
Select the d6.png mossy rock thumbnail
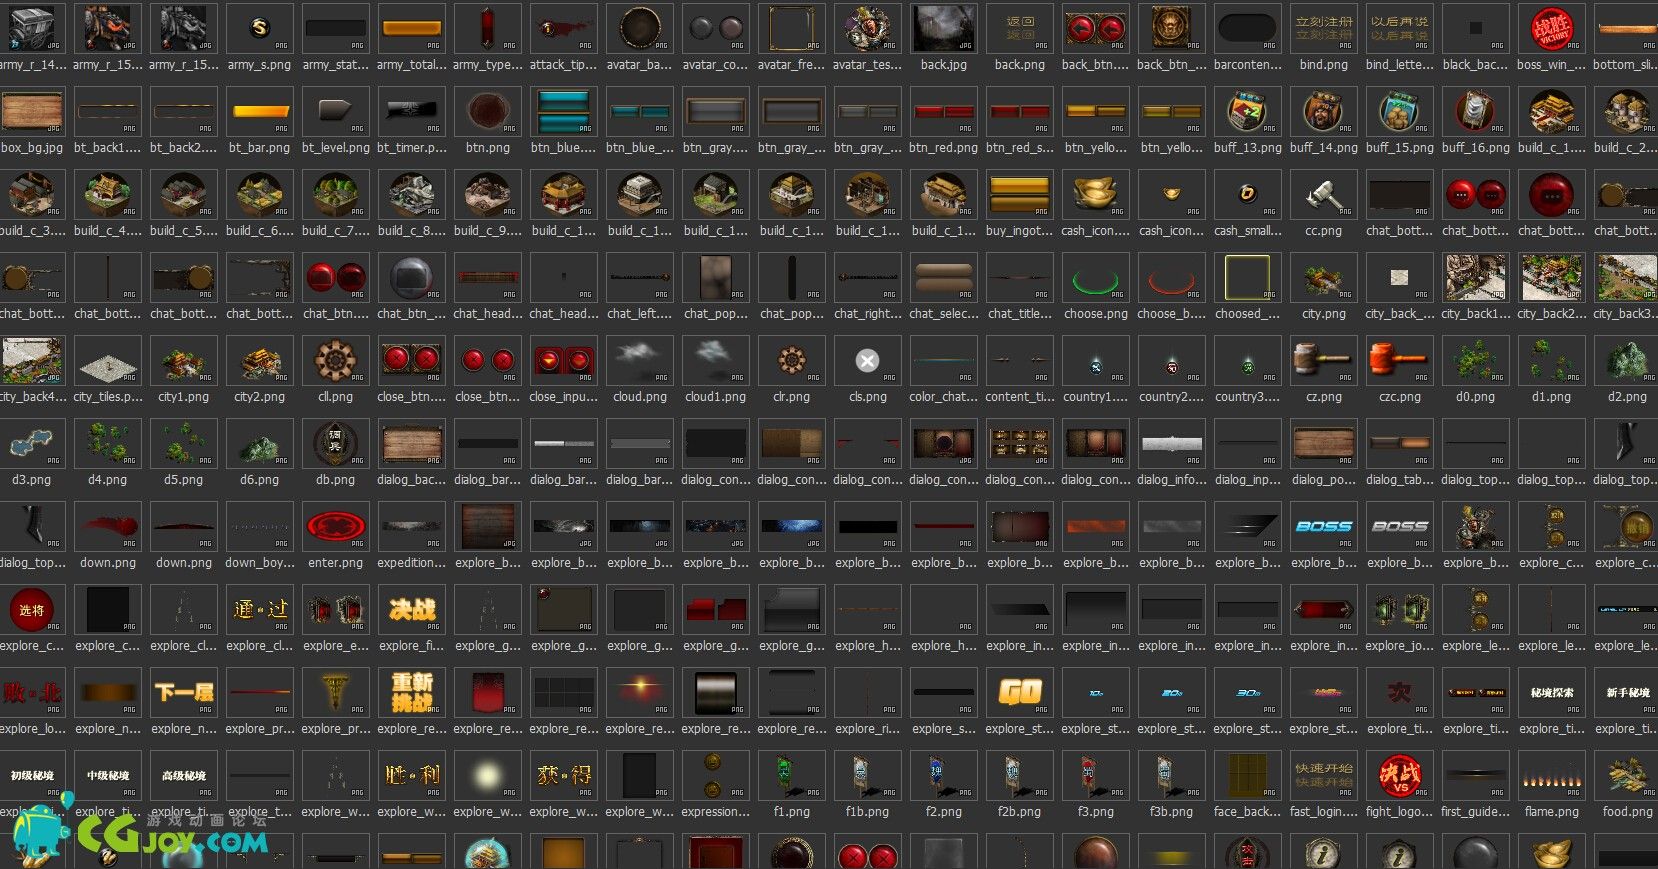(x=260, y=443)
